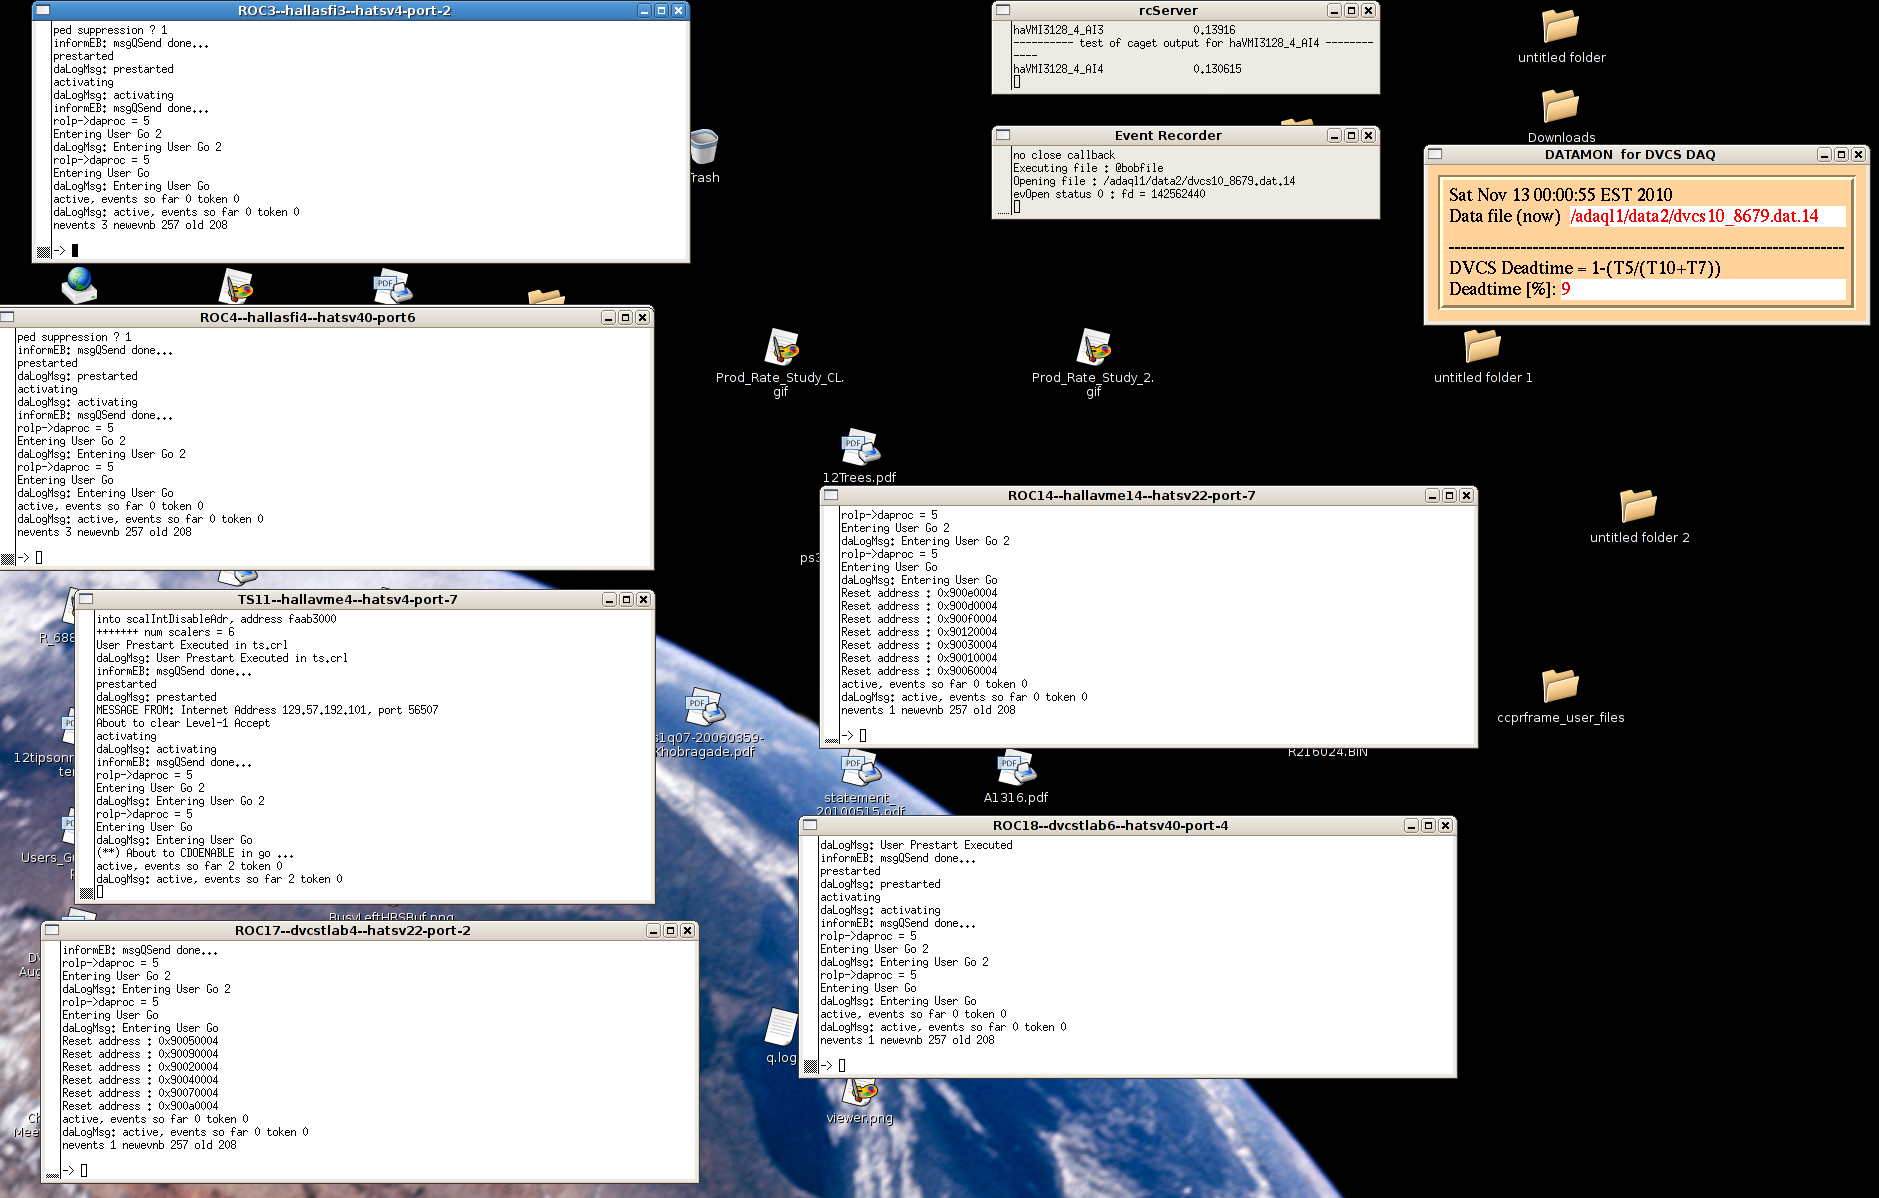Click the ROC3 window title bar

pos(344,10)
